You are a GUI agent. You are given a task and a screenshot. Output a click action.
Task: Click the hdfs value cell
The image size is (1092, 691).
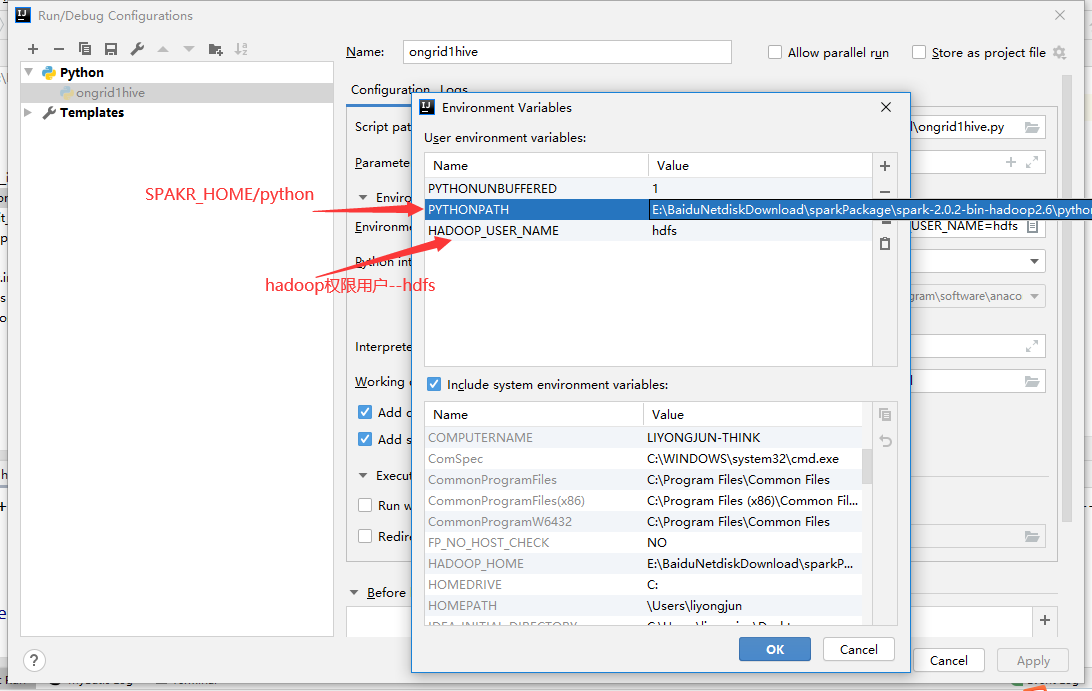coord(664,231)
